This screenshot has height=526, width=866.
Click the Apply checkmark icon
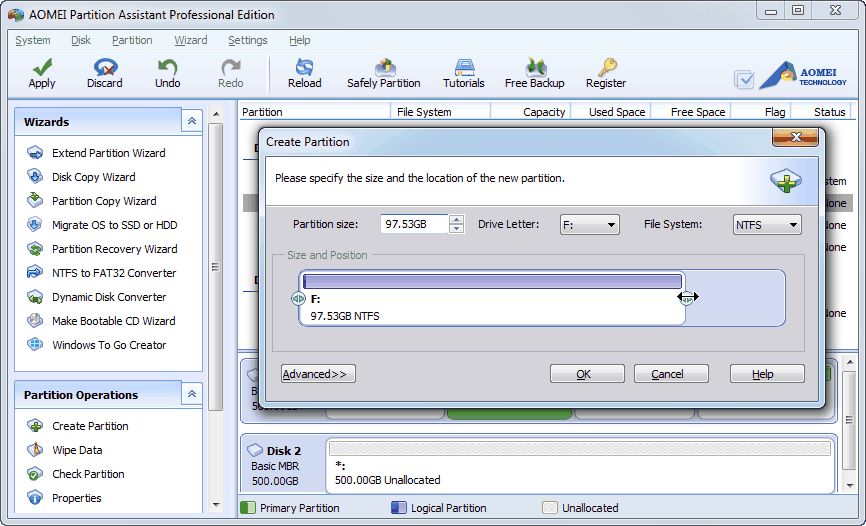[42, 67]
